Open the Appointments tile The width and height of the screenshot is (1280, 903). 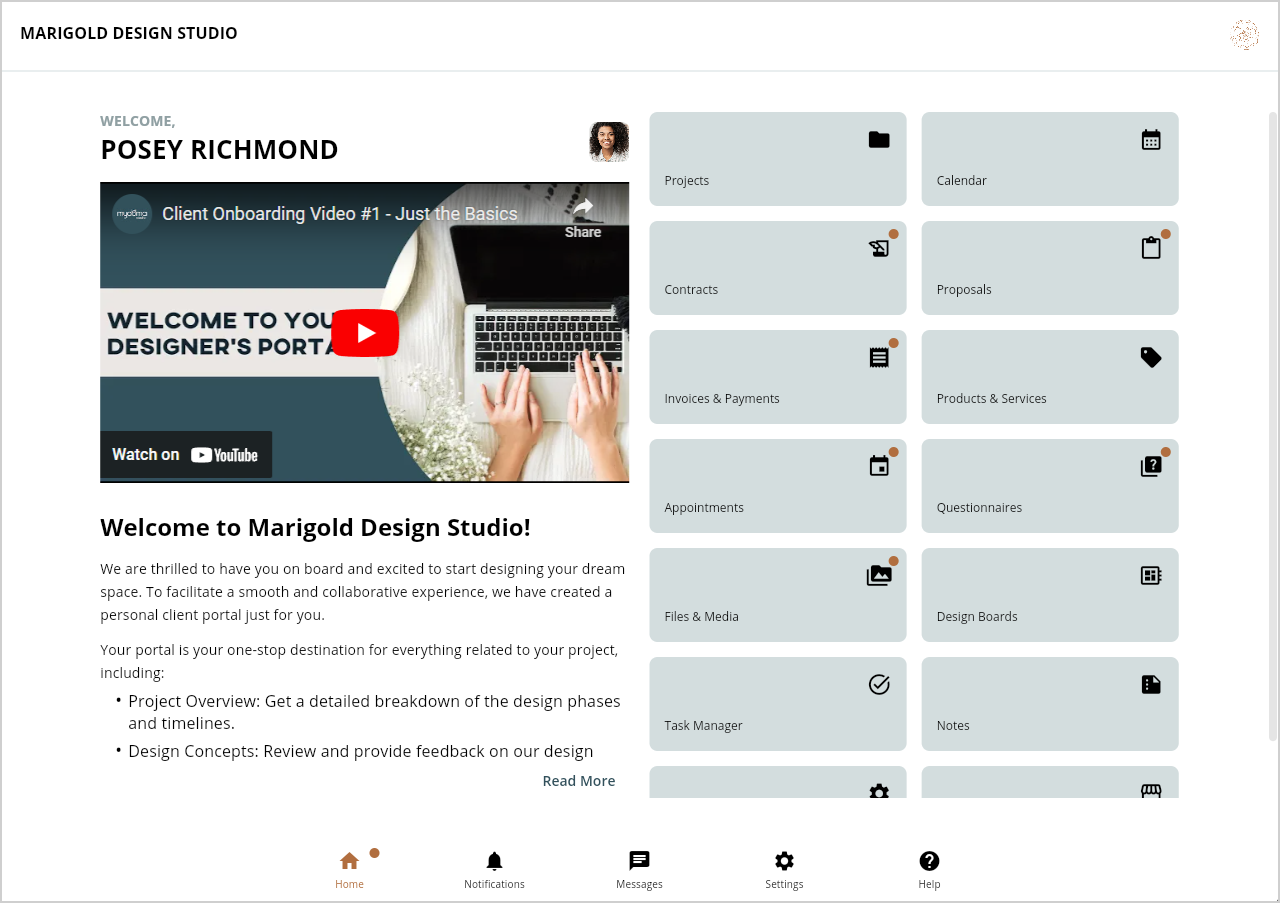[x=777, y=486]
